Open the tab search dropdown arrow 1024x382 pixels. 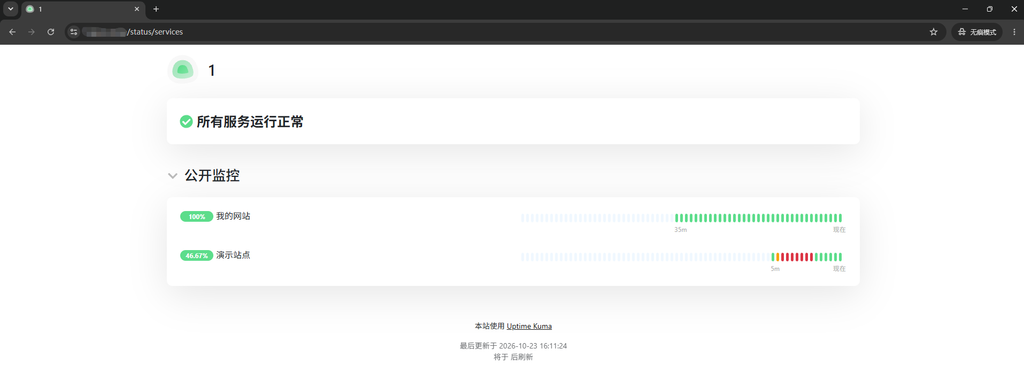(10, 9)
